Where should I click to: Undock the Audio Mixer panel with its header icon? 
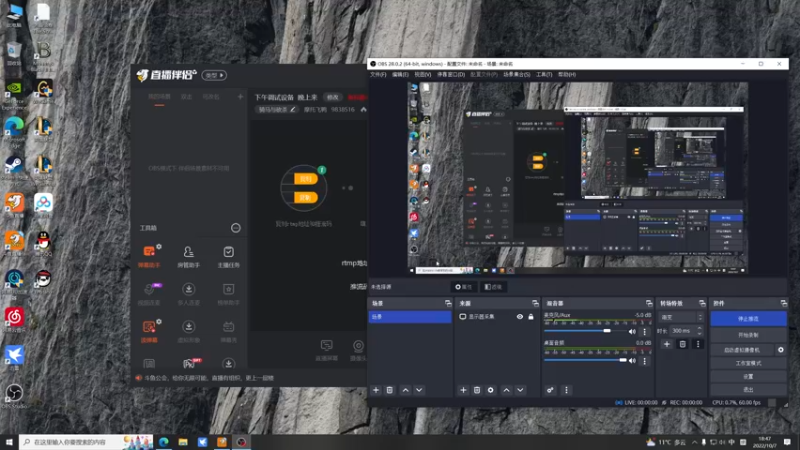(x=649, y=303)
